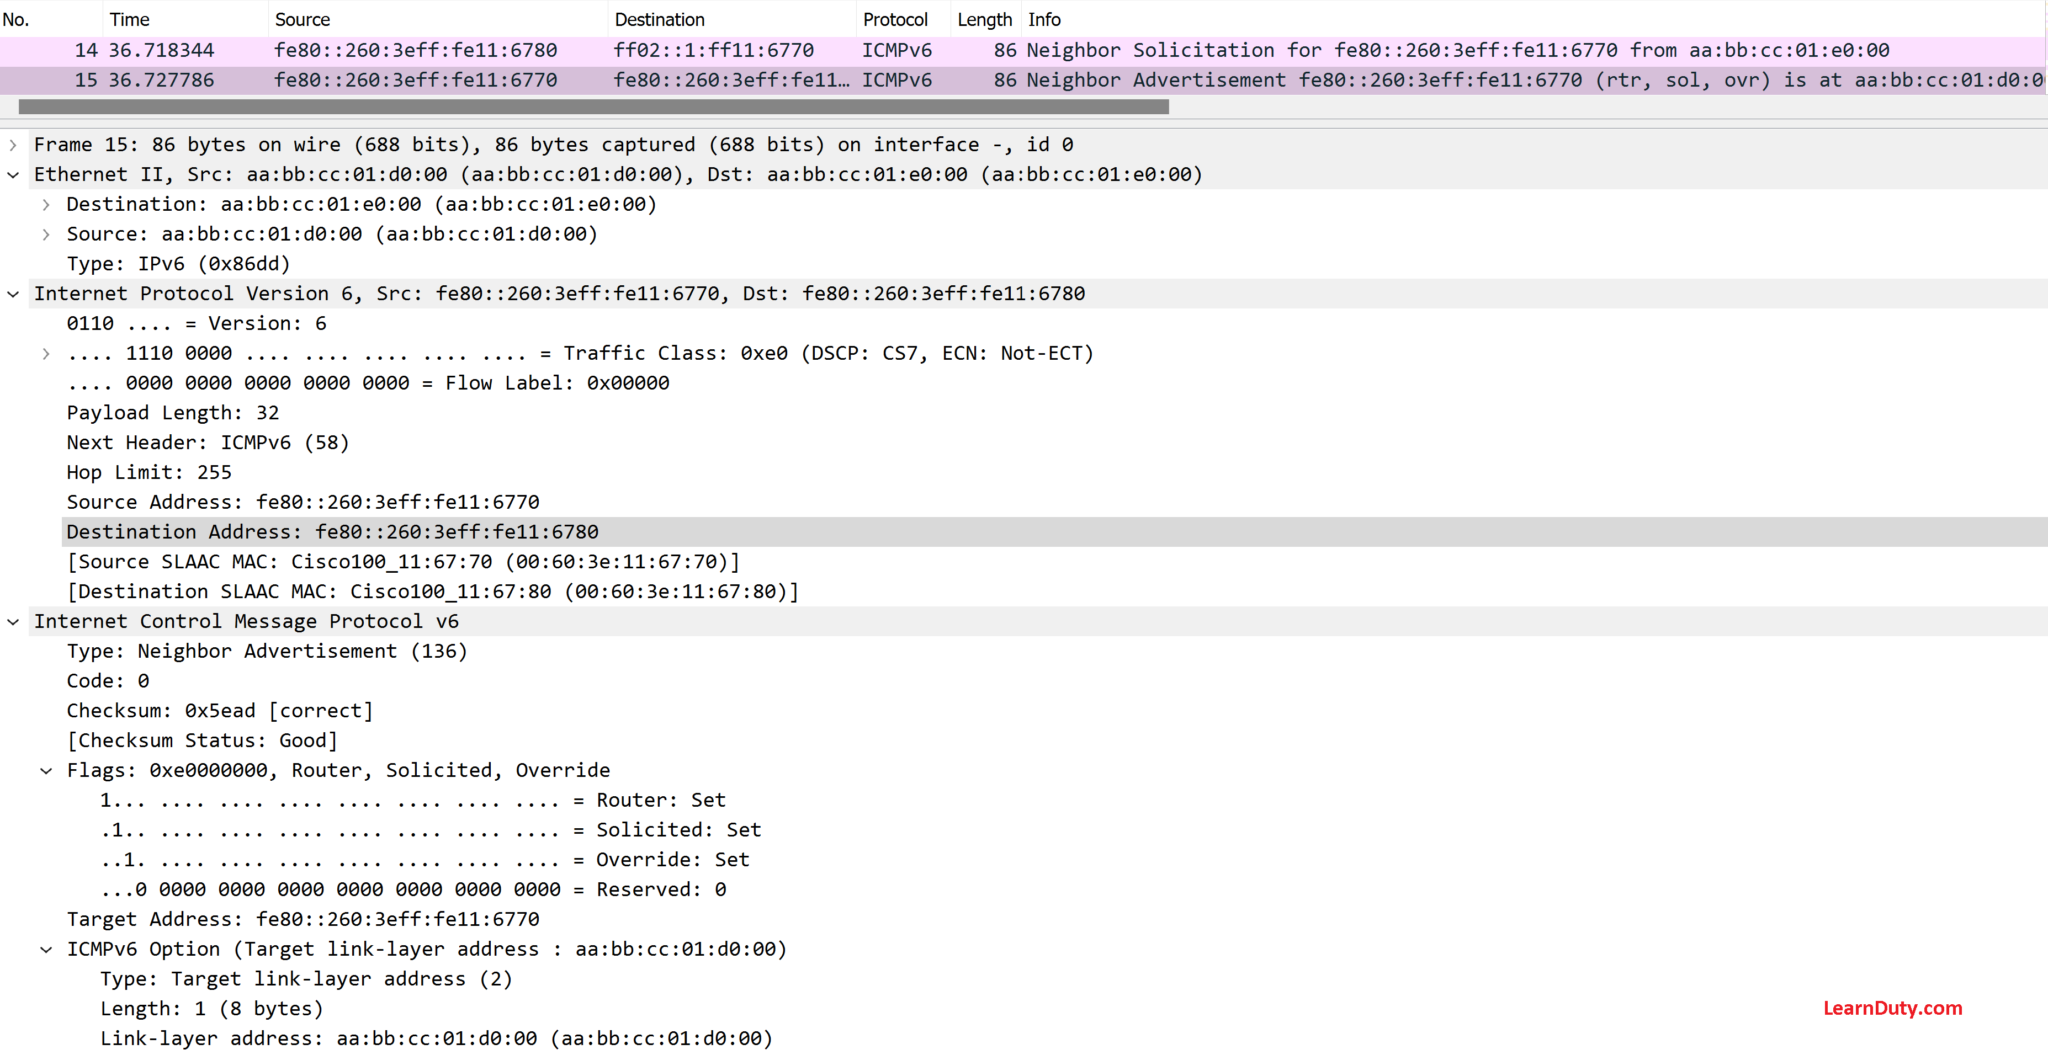Open the LearnDuty.com link
The image size is (2048, 1055).
pos(1892,1008)
